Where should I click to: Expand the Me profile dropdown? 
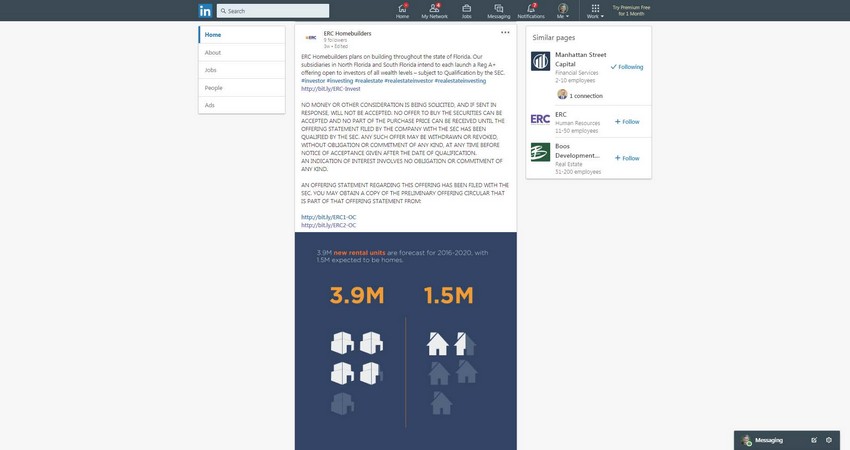pyautogui.click(x=562, y=11)
